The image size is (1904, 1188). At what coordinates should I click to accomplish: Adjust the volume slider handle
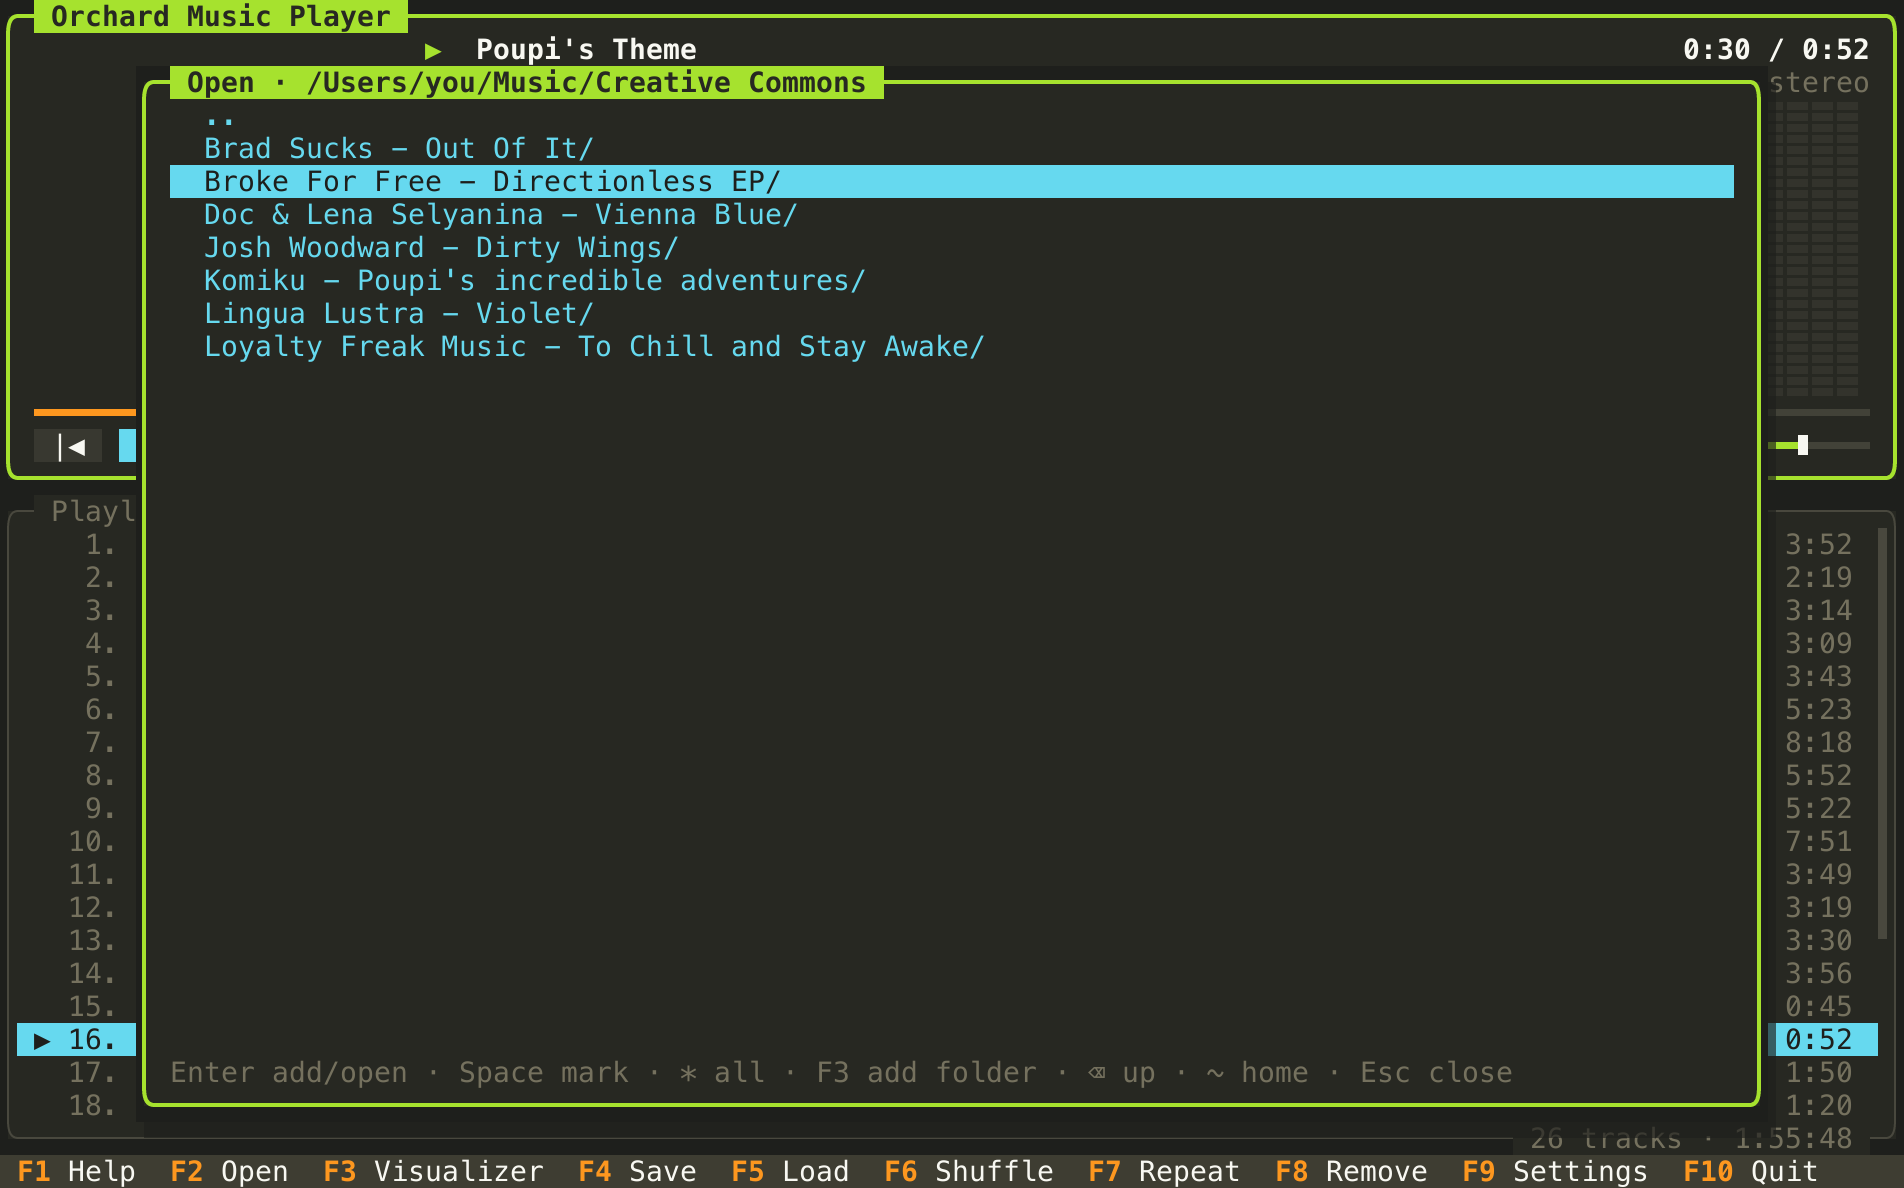point(1802,445)
